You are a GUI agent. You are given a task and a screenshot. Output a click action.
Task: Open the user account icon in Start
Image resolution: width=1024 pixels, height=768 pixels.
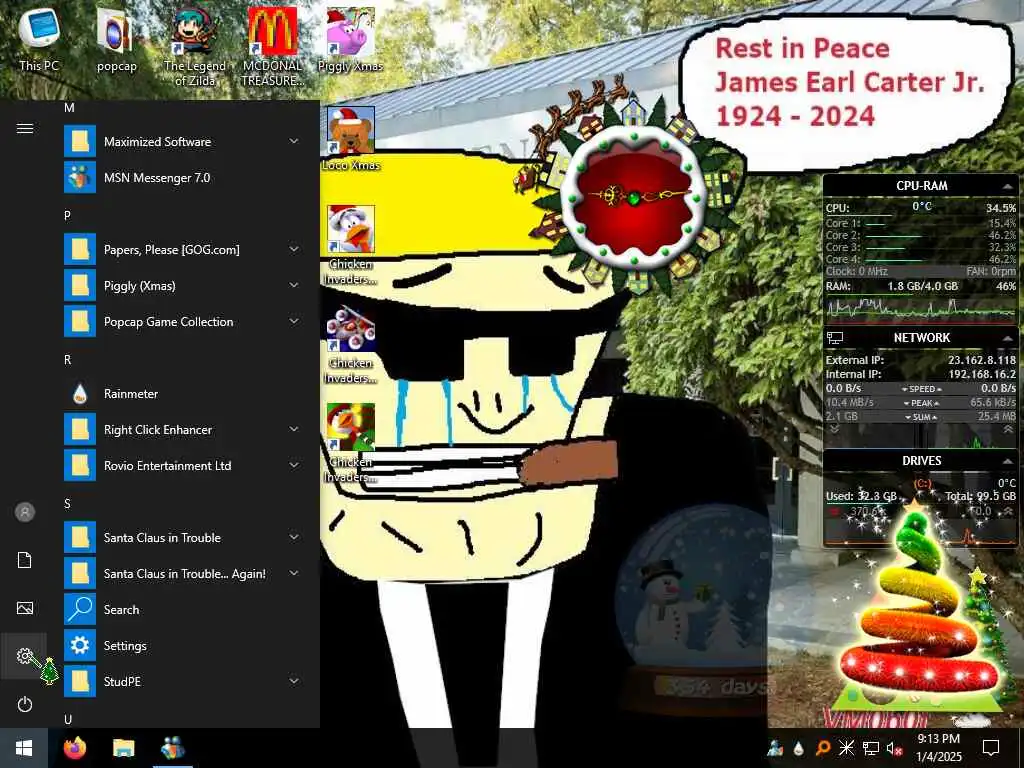(x=25, y=512)
